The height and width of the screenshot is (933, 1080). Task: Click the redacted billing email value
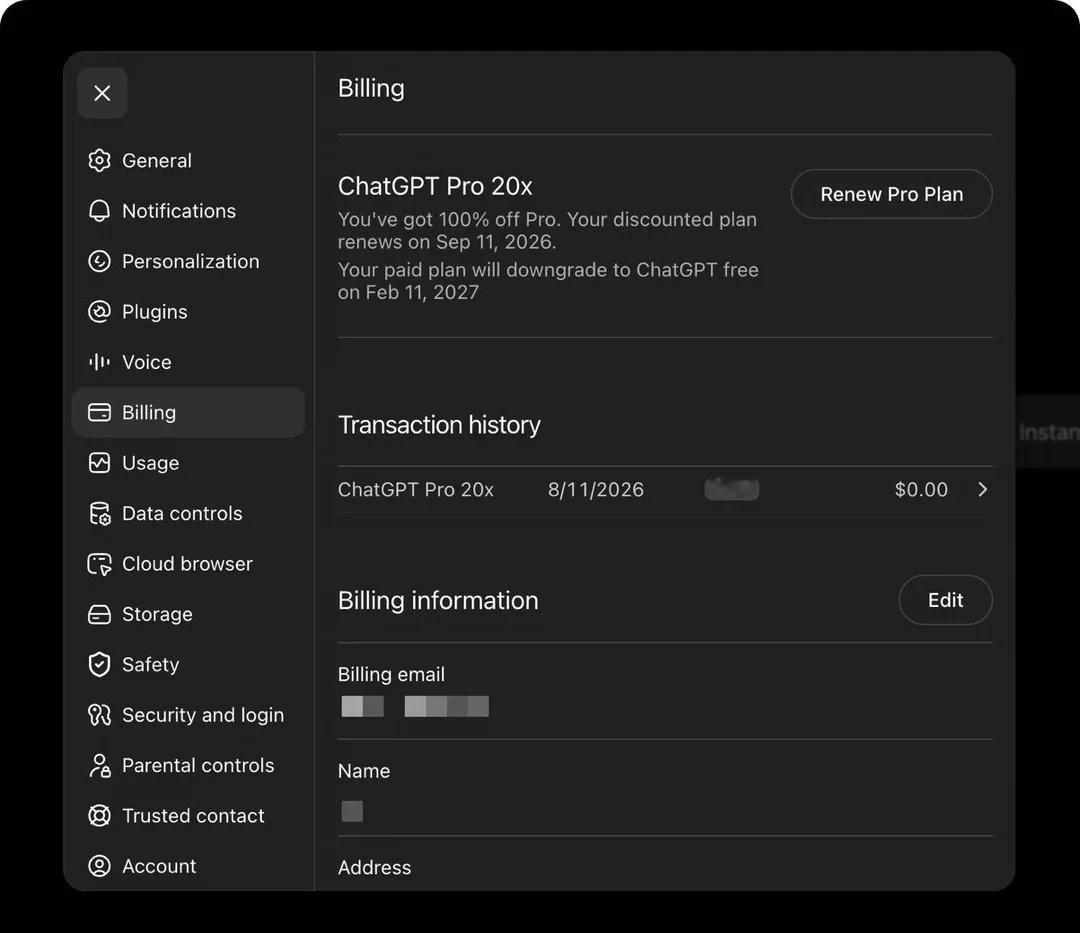[x=415, y=706]
